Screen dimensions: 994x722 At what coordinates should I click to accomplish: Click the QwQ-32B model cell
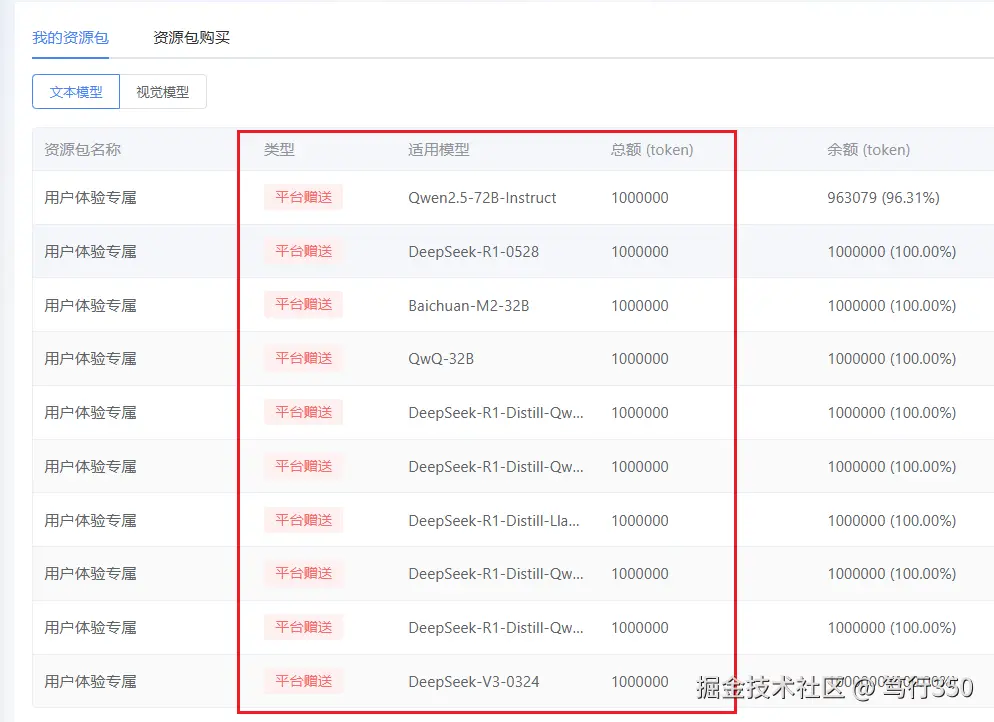[441, 359]
